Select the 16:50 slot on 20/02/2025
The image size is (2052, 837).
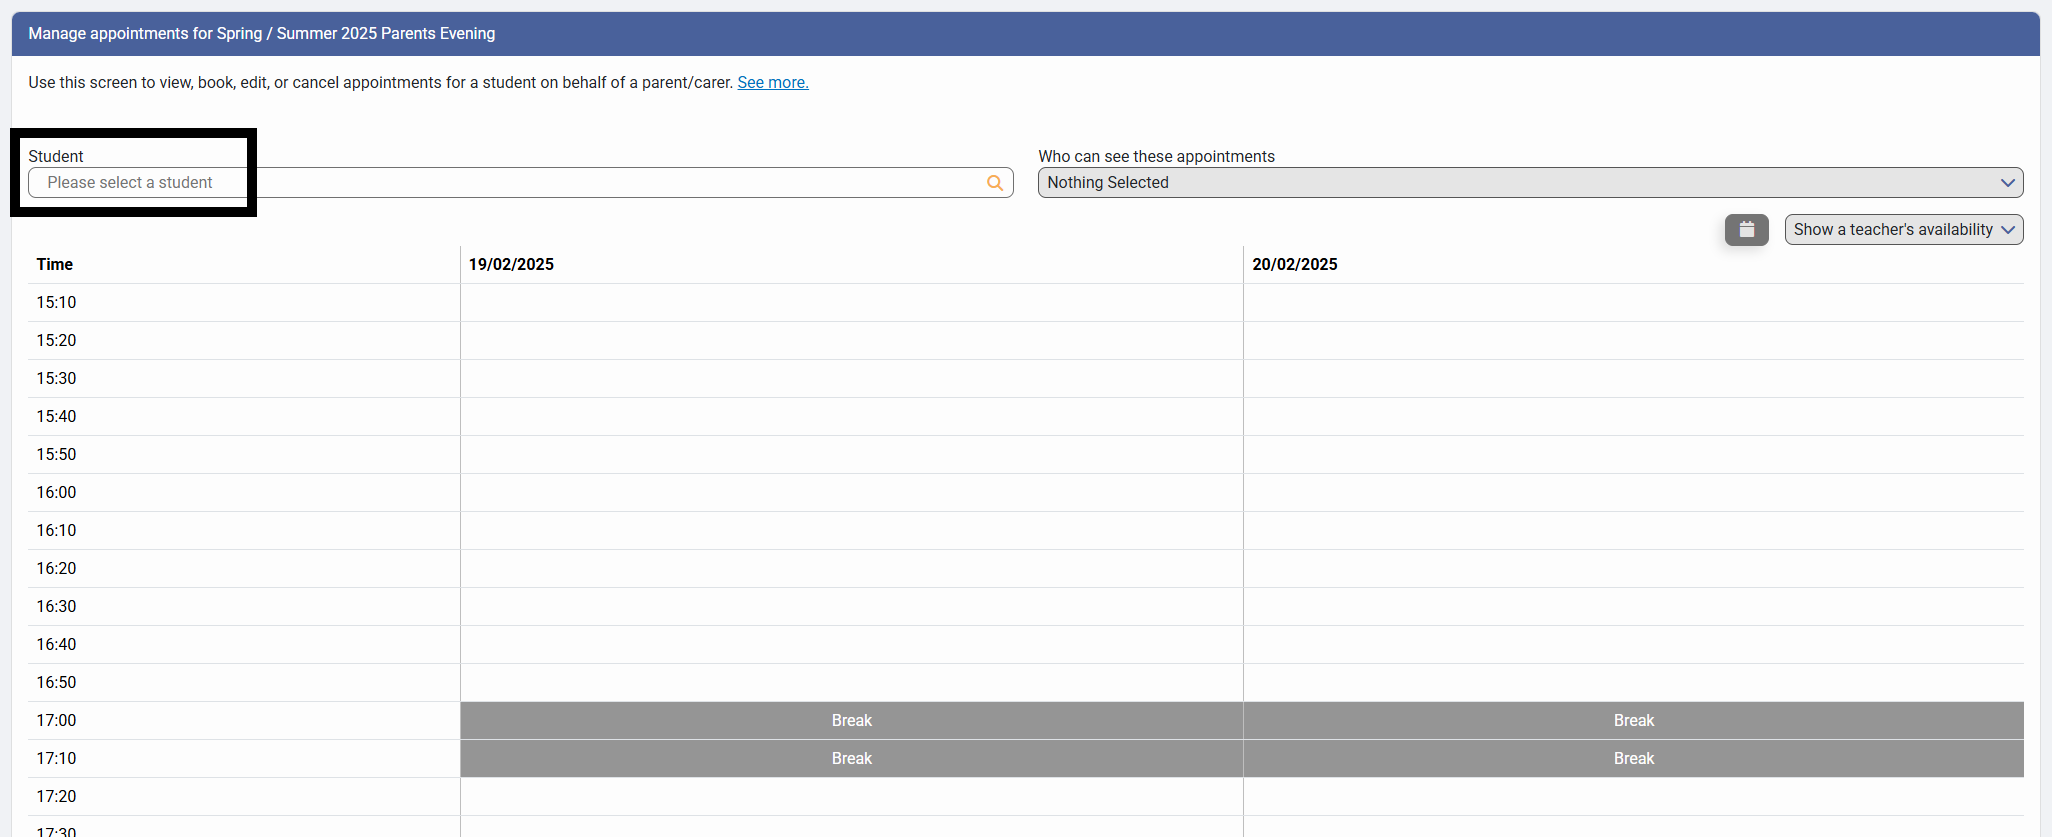[1633, 683]
